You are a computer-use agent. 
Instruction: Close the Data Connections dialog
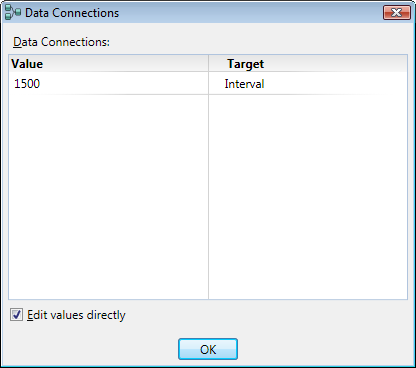pyautogui.click(x=397, y=13)
